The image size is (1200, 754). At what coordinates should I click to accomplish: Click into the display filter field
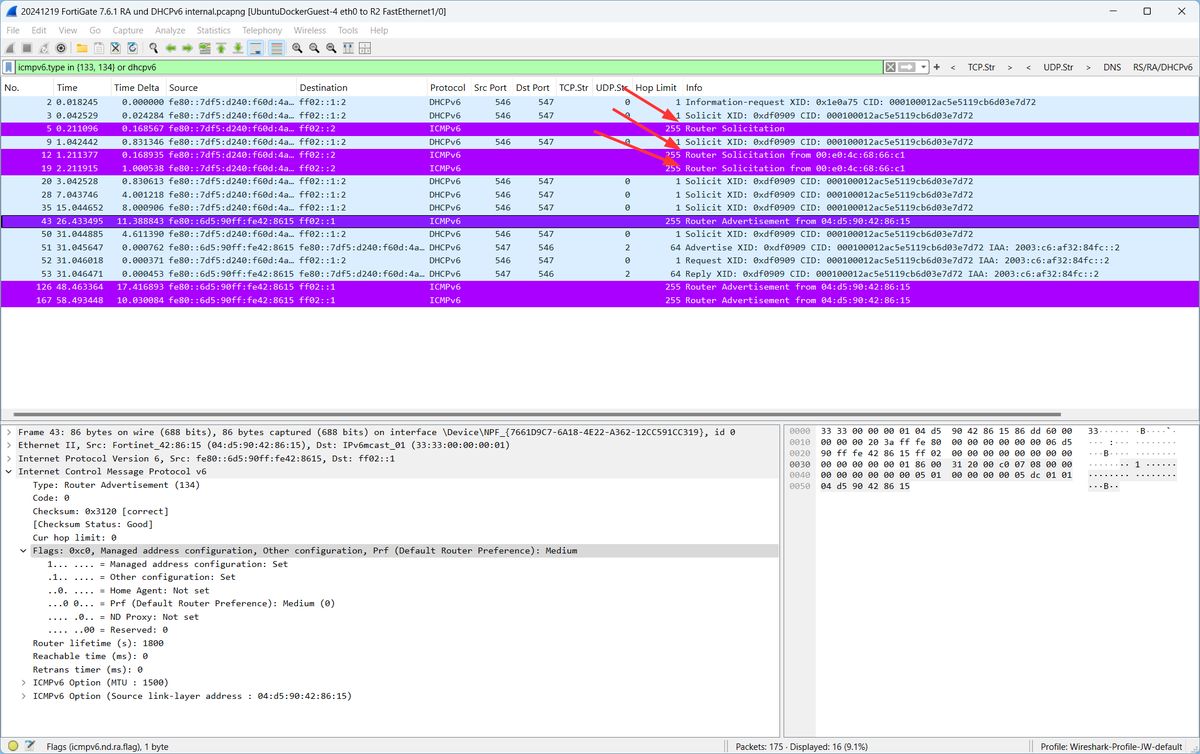448,67
